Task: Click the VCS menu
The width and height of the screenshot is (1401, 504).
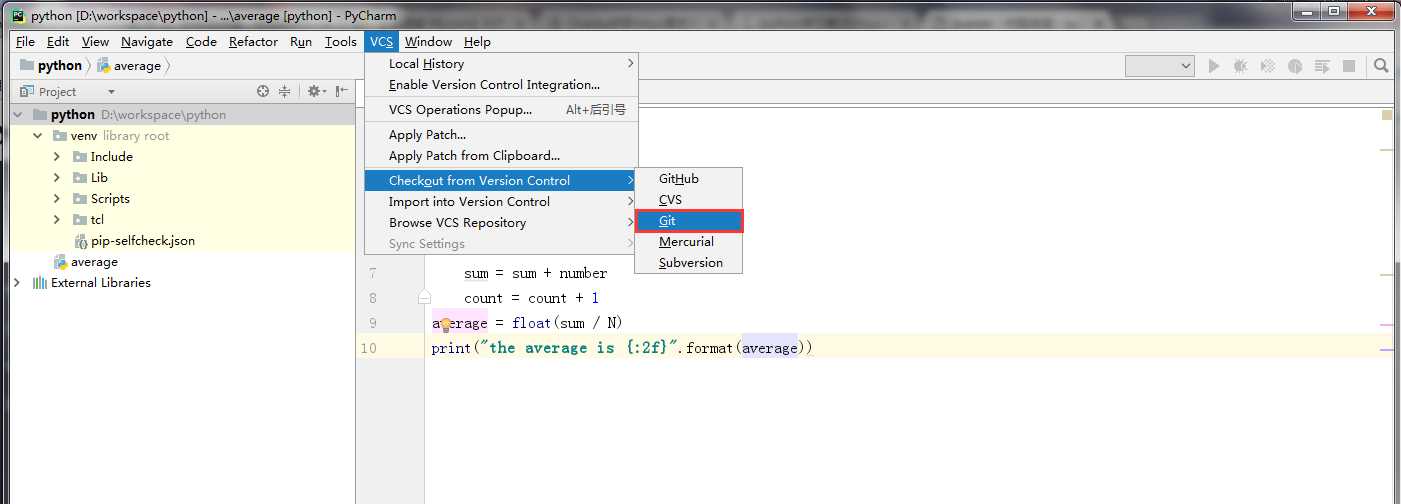Action: click(381, 42)
